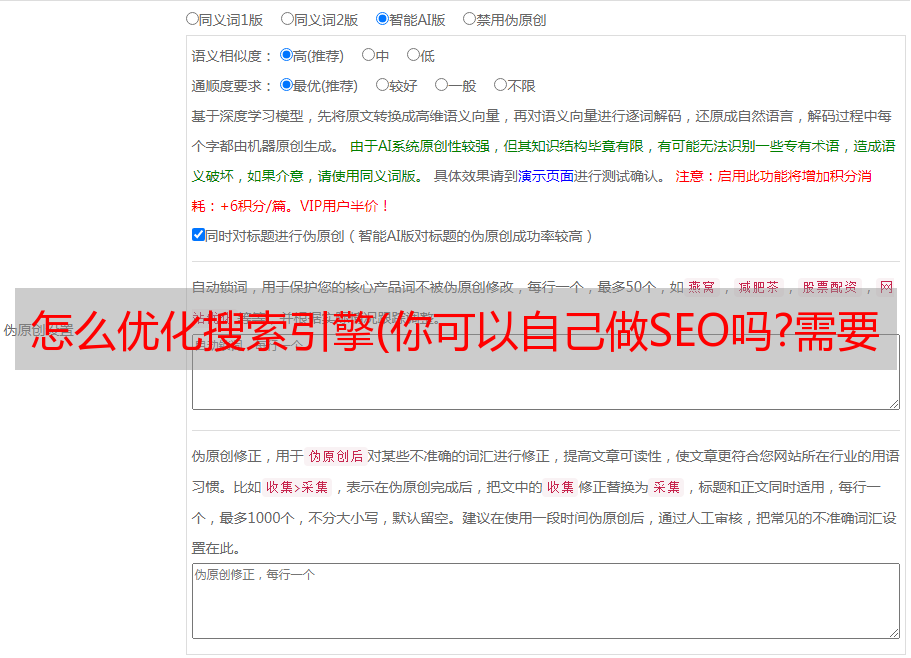The height and width of the screenshot is (658, 911).
Task: Choose the 智能AI版 radio option
Action: point(382,19)
